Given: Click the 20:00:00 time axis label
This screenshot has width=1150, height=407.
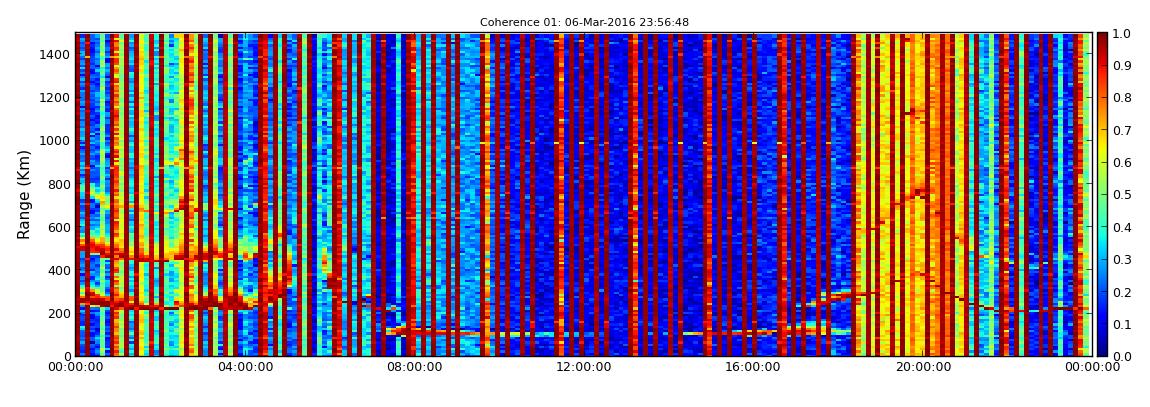Looking at the screenshot, I should click(x=921, y=367).
